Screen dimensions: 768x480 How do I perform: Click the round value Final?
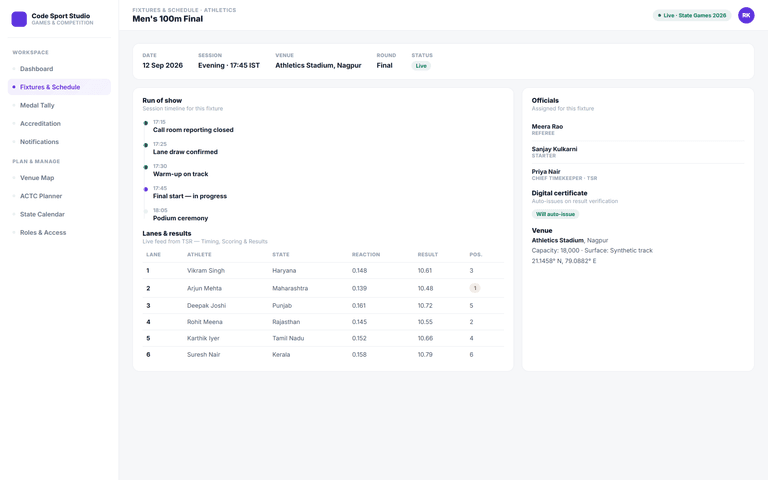[x=384, y=65]
